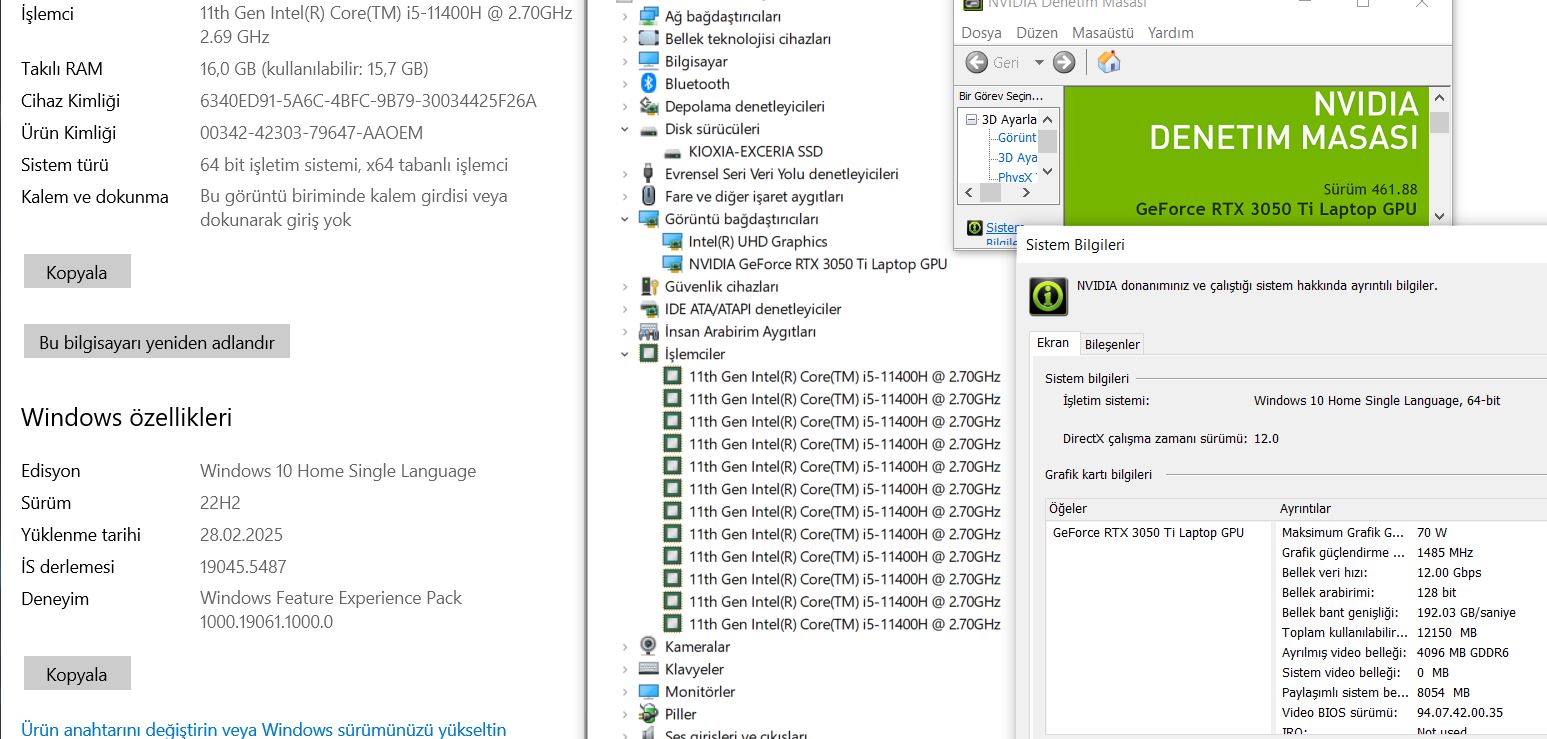Click the forward arrow icon in NVIDIA toolbar

(1064, 62)
